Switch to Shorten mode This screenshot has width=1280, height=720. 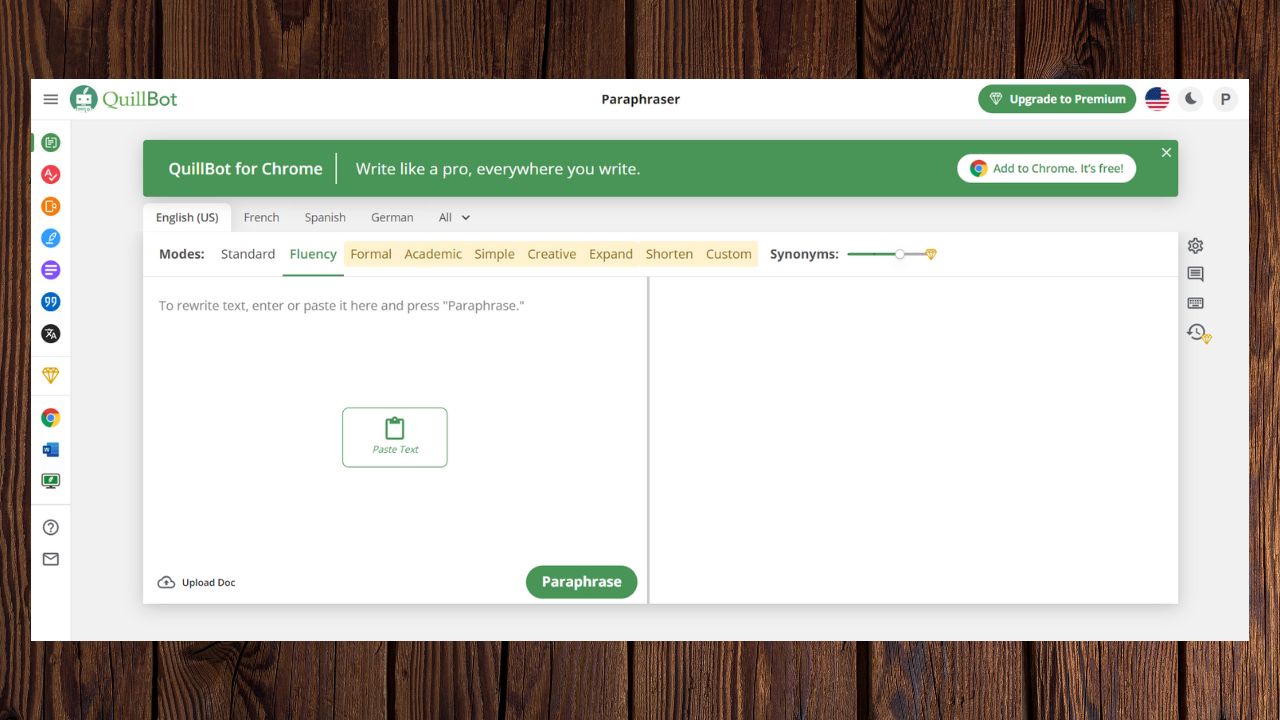(x=669, y=254)
